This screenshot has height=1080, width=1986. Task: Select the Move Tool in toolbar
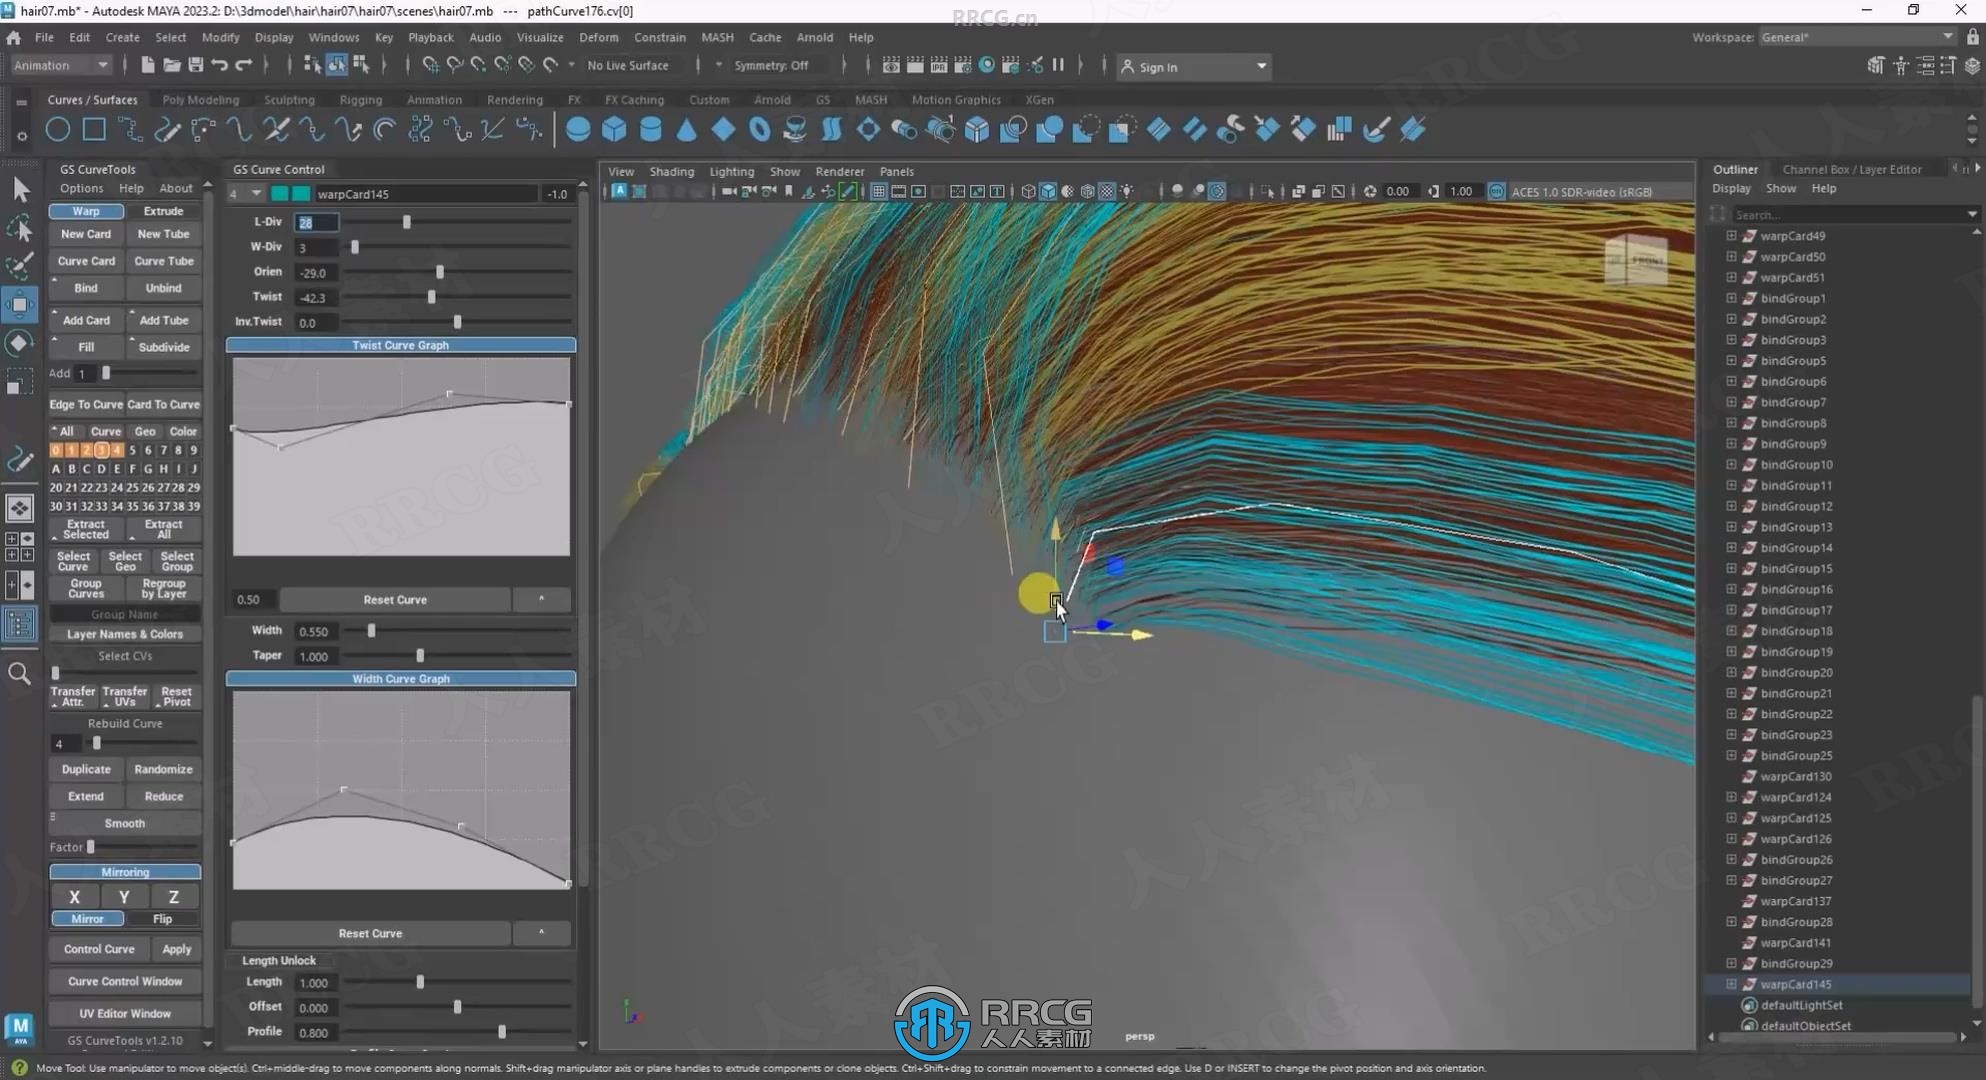coord(20,303)
